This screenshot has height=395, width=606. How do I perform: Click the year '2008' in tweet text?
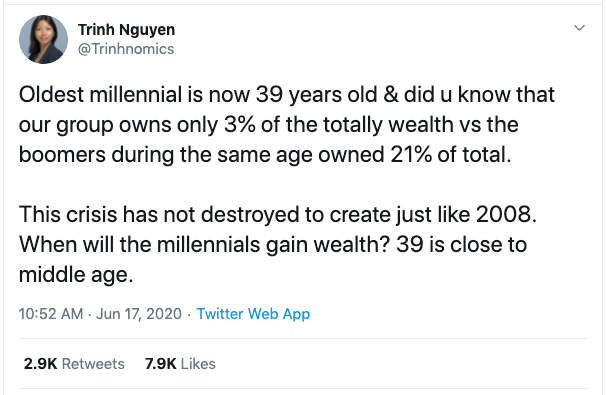pyautogui.click(x=504, y=215)
